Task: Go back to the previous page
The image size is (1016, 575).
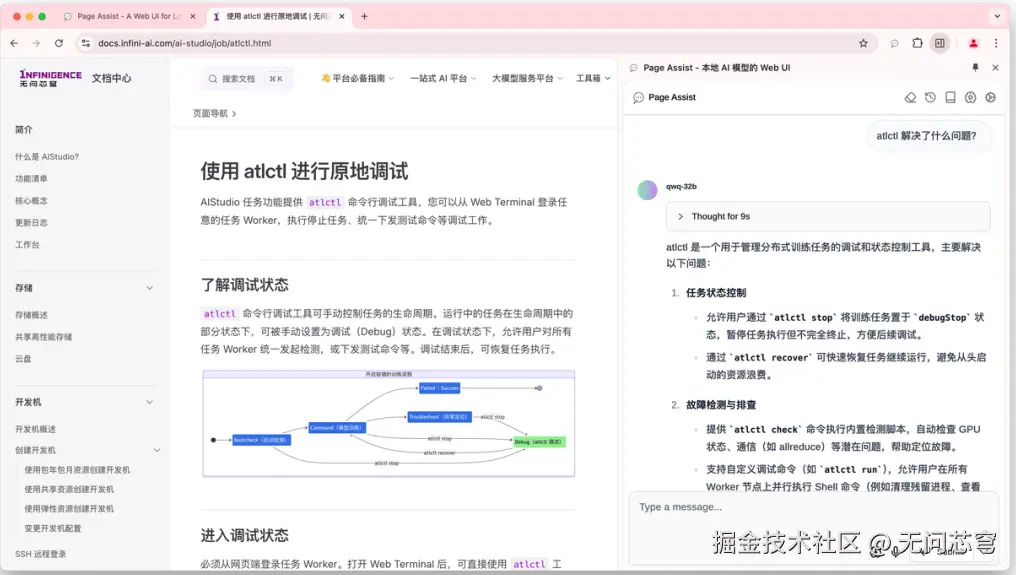Action: pos(14,43)
